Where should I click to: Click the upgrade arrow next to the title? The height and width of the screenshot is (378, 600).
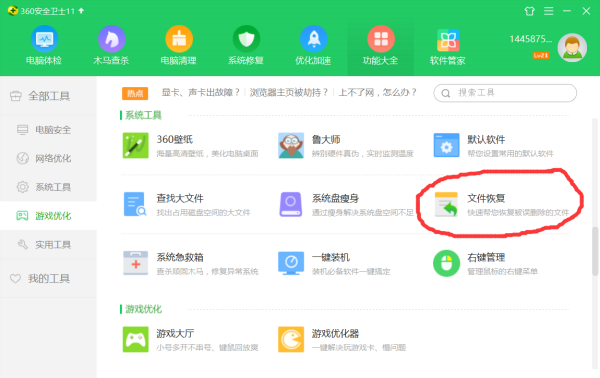(81, 11)
